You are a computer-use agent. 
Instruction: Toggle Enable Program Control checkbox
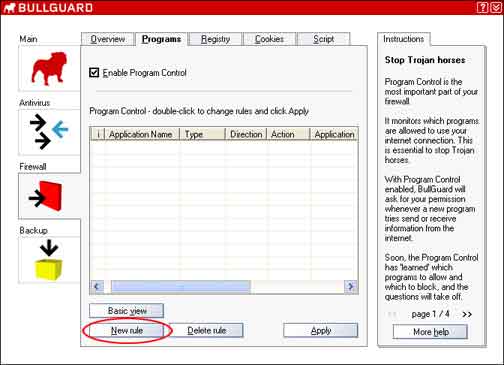click(94, 72)
